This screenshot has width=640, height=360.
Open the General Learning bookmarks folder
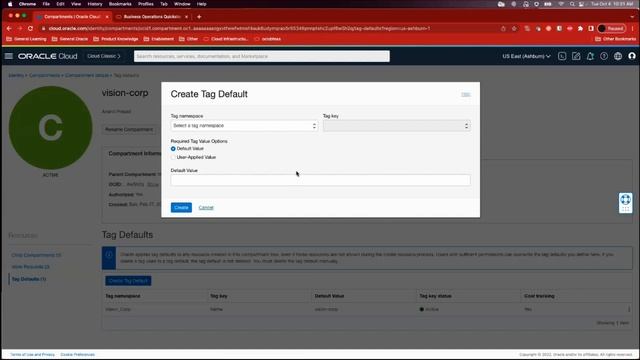(x=27, y=39)
